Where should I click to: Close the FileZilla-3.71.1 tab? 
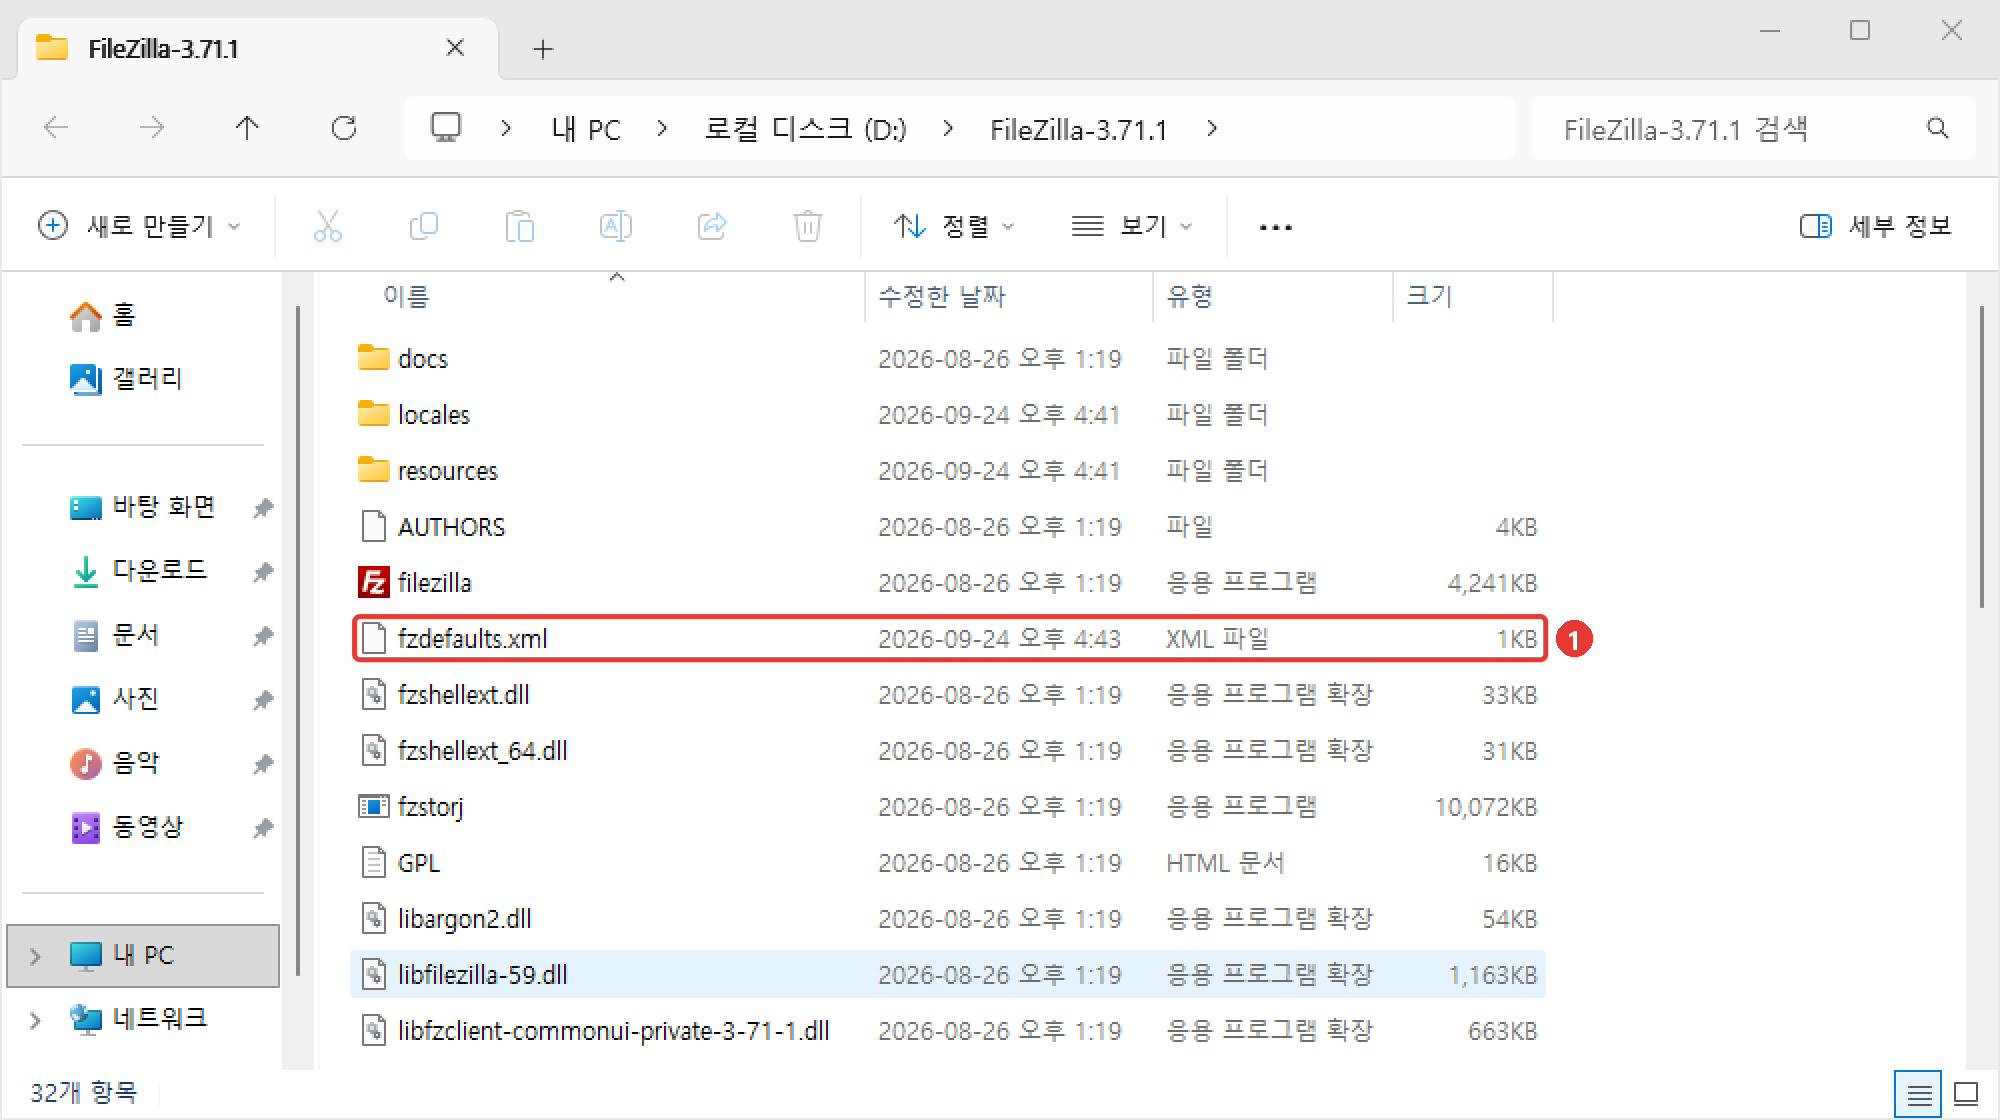pos(455,48)
